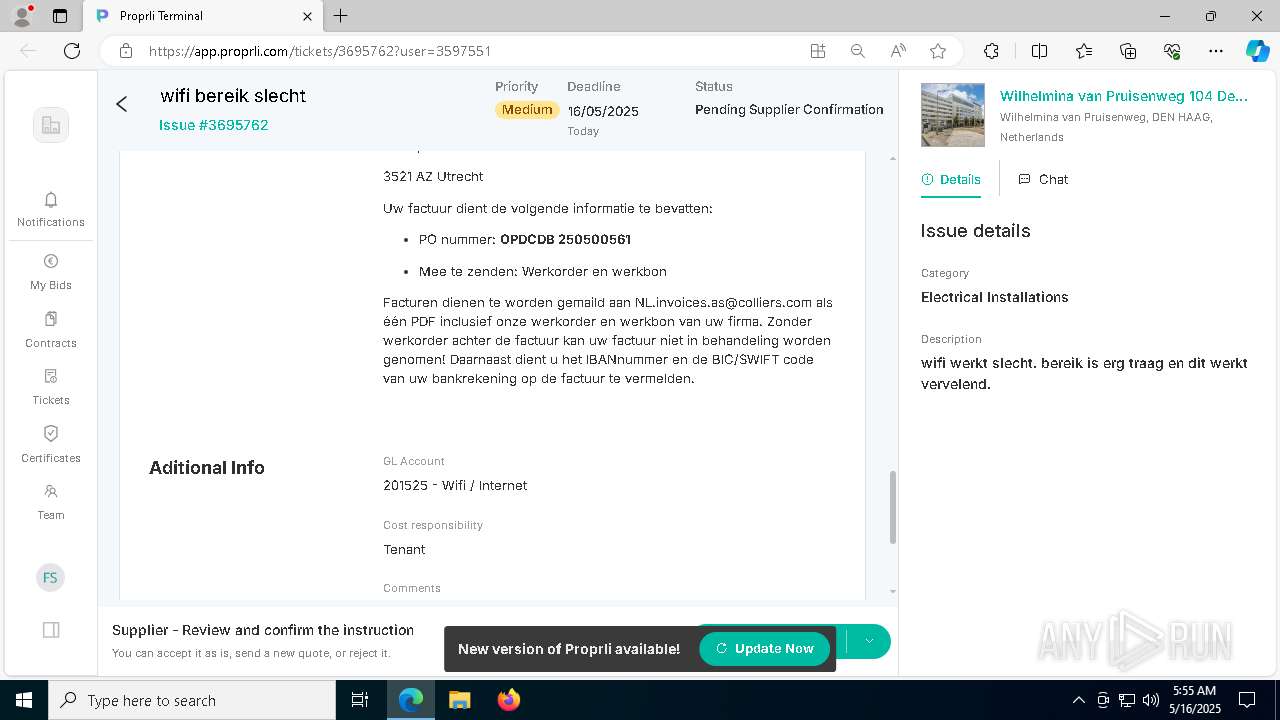Open Microsoft Edge from taskbar
This screenshot has width=1280, height=720.
(x=411, y=700)
